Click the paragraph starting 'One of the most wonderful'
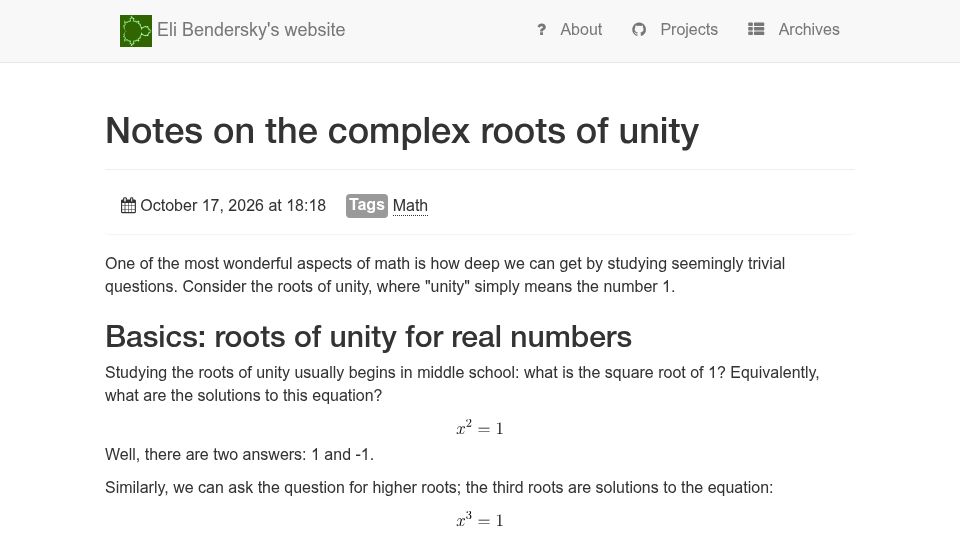This screenshot has width=960, height=540. (x=445, y=275)
